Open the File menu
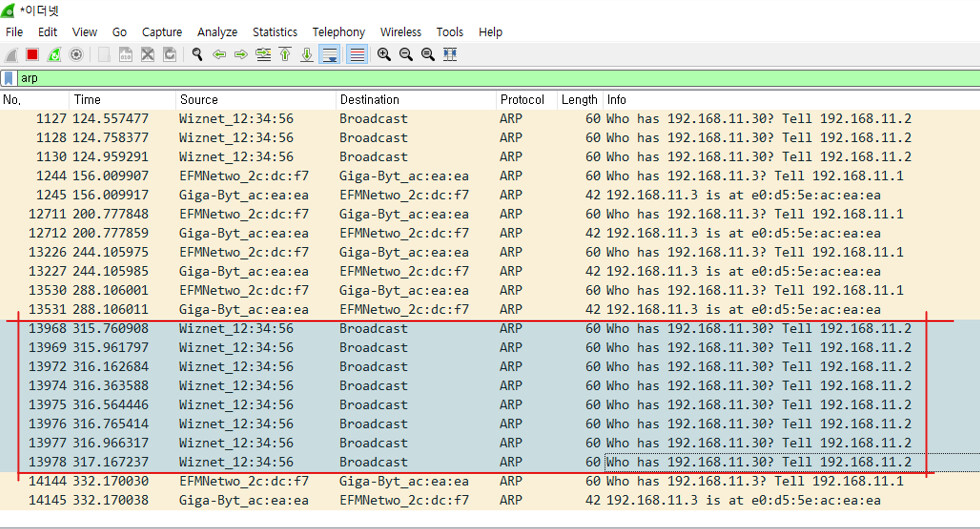 point(14,32)
